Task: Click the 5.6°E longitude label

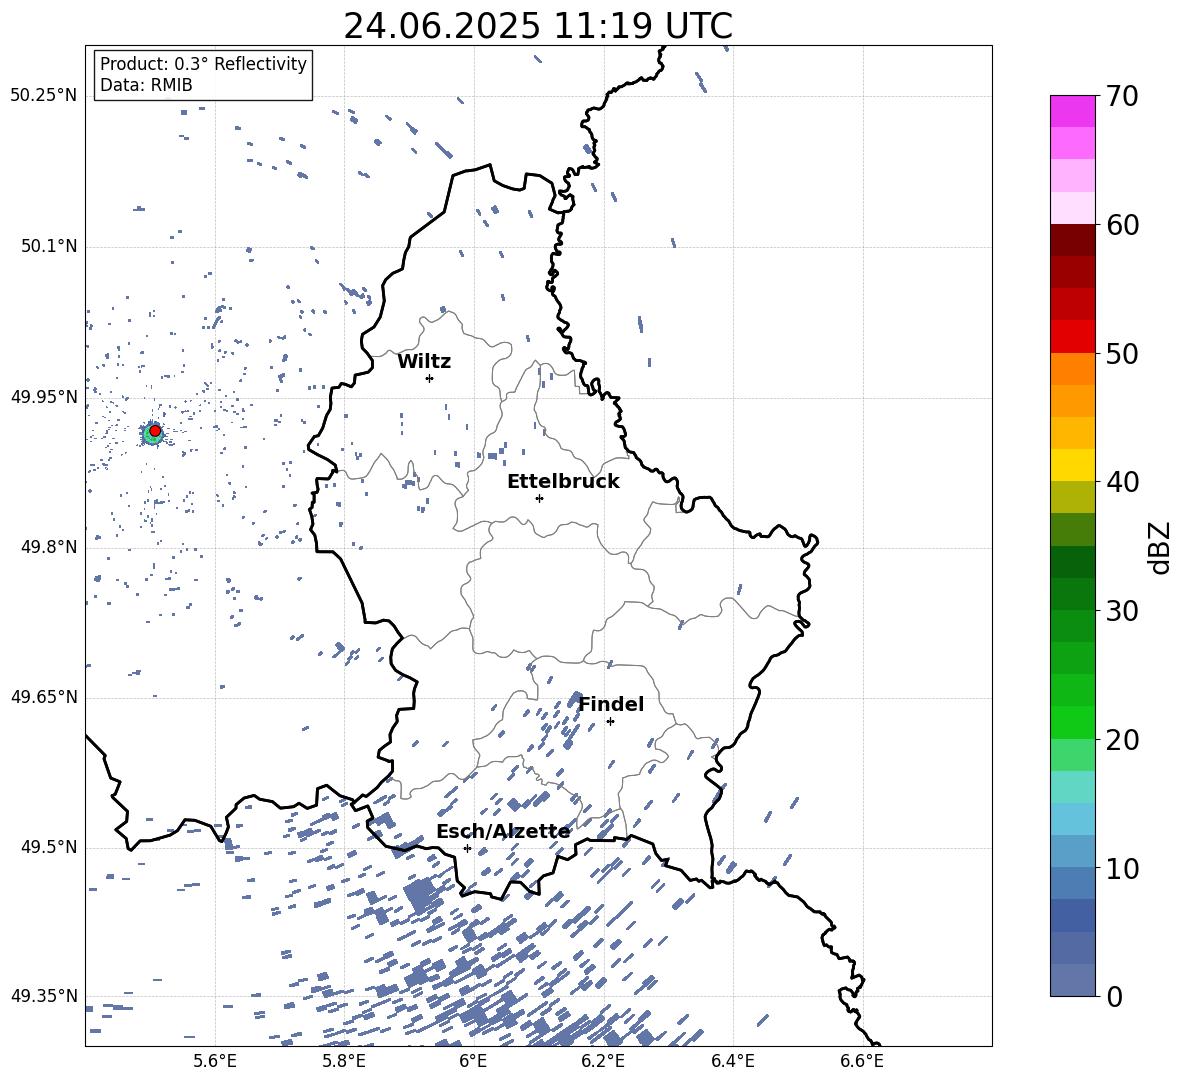Action: pyautogui.click(x=215, y=1061)
